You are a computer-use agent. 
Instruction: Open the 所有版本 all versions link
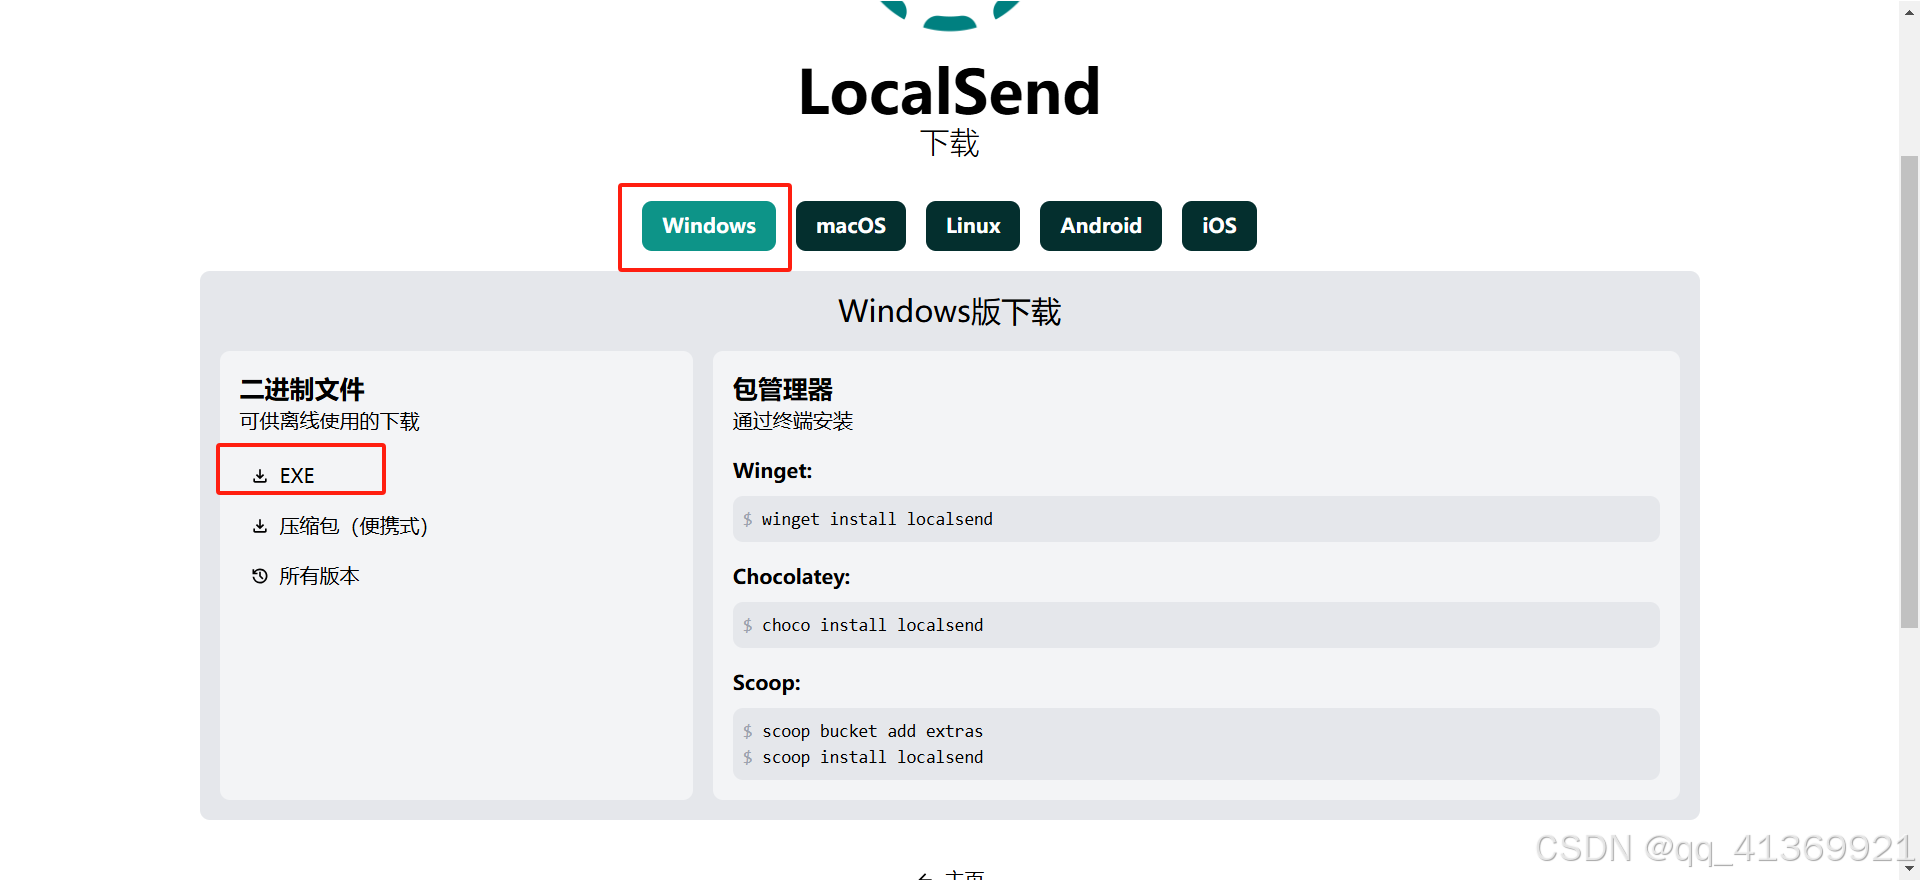[319, 576]
